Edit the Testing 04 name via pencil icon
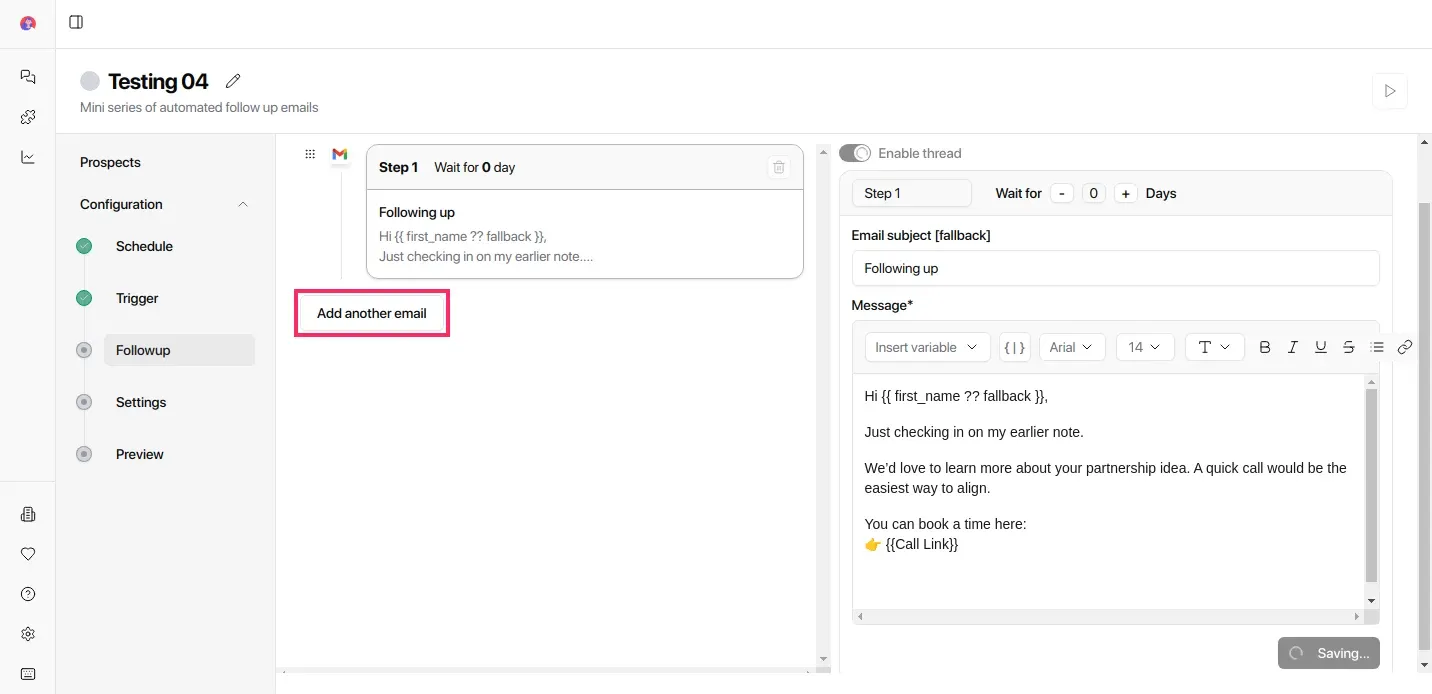 coord(233,80)
